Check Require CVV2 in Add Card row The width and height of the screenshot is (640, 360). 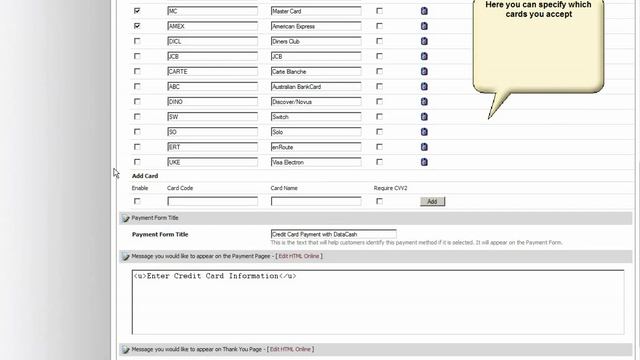380,201
